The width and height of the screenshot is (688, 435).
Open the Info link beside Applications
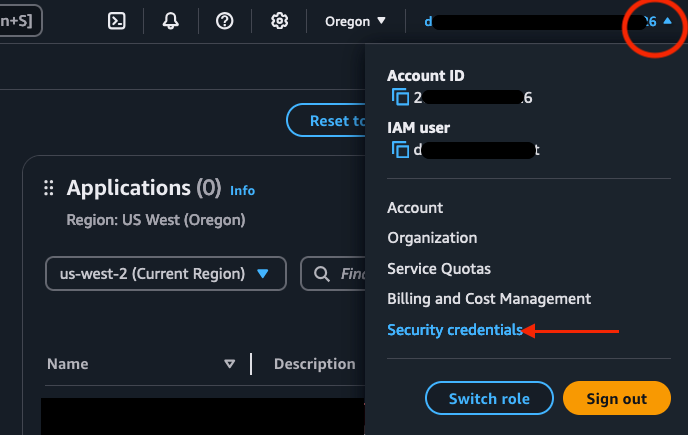[242, 190]
